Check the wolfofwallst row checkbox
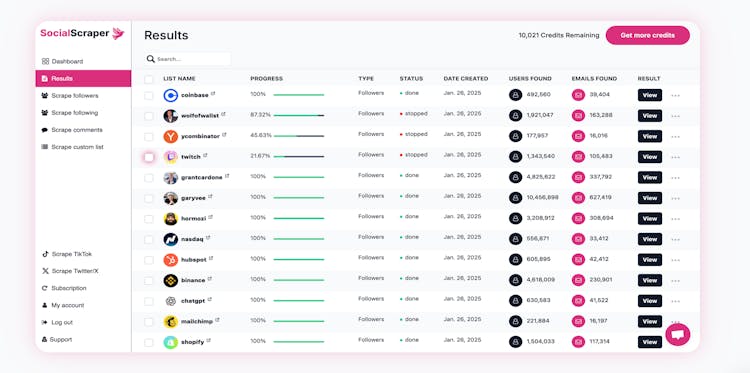The height and width of the screenshot is (373, 750). (x=149, y=116)
